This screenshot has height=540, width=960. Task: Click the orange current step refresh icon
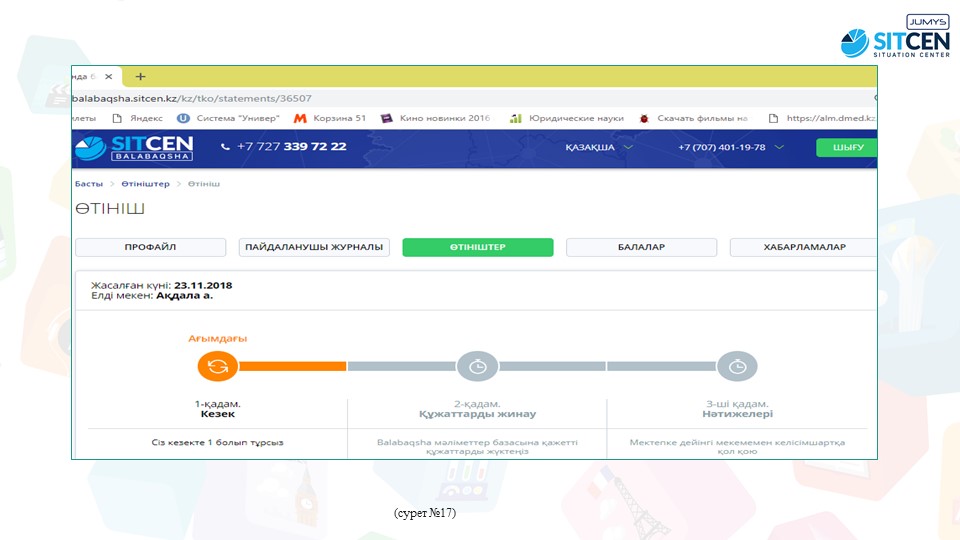point(217,367)
